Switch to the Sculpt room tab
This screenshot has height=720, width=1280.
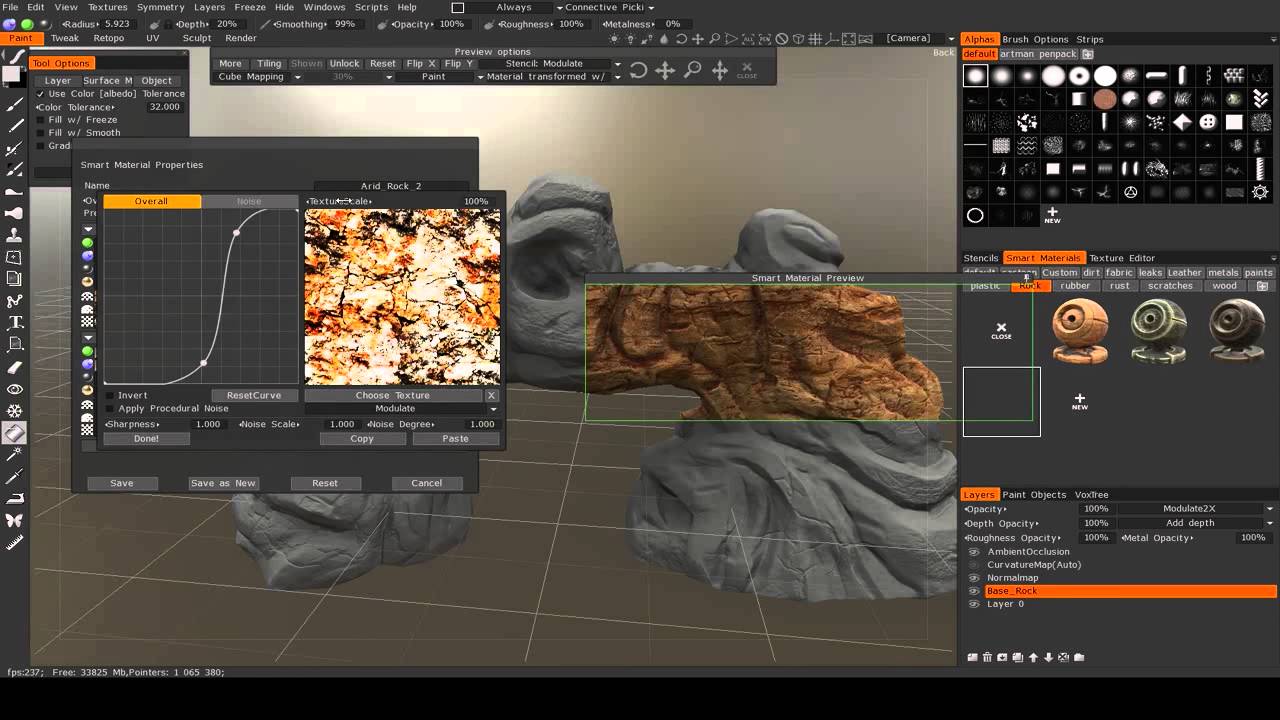click(x=197, y=39)
